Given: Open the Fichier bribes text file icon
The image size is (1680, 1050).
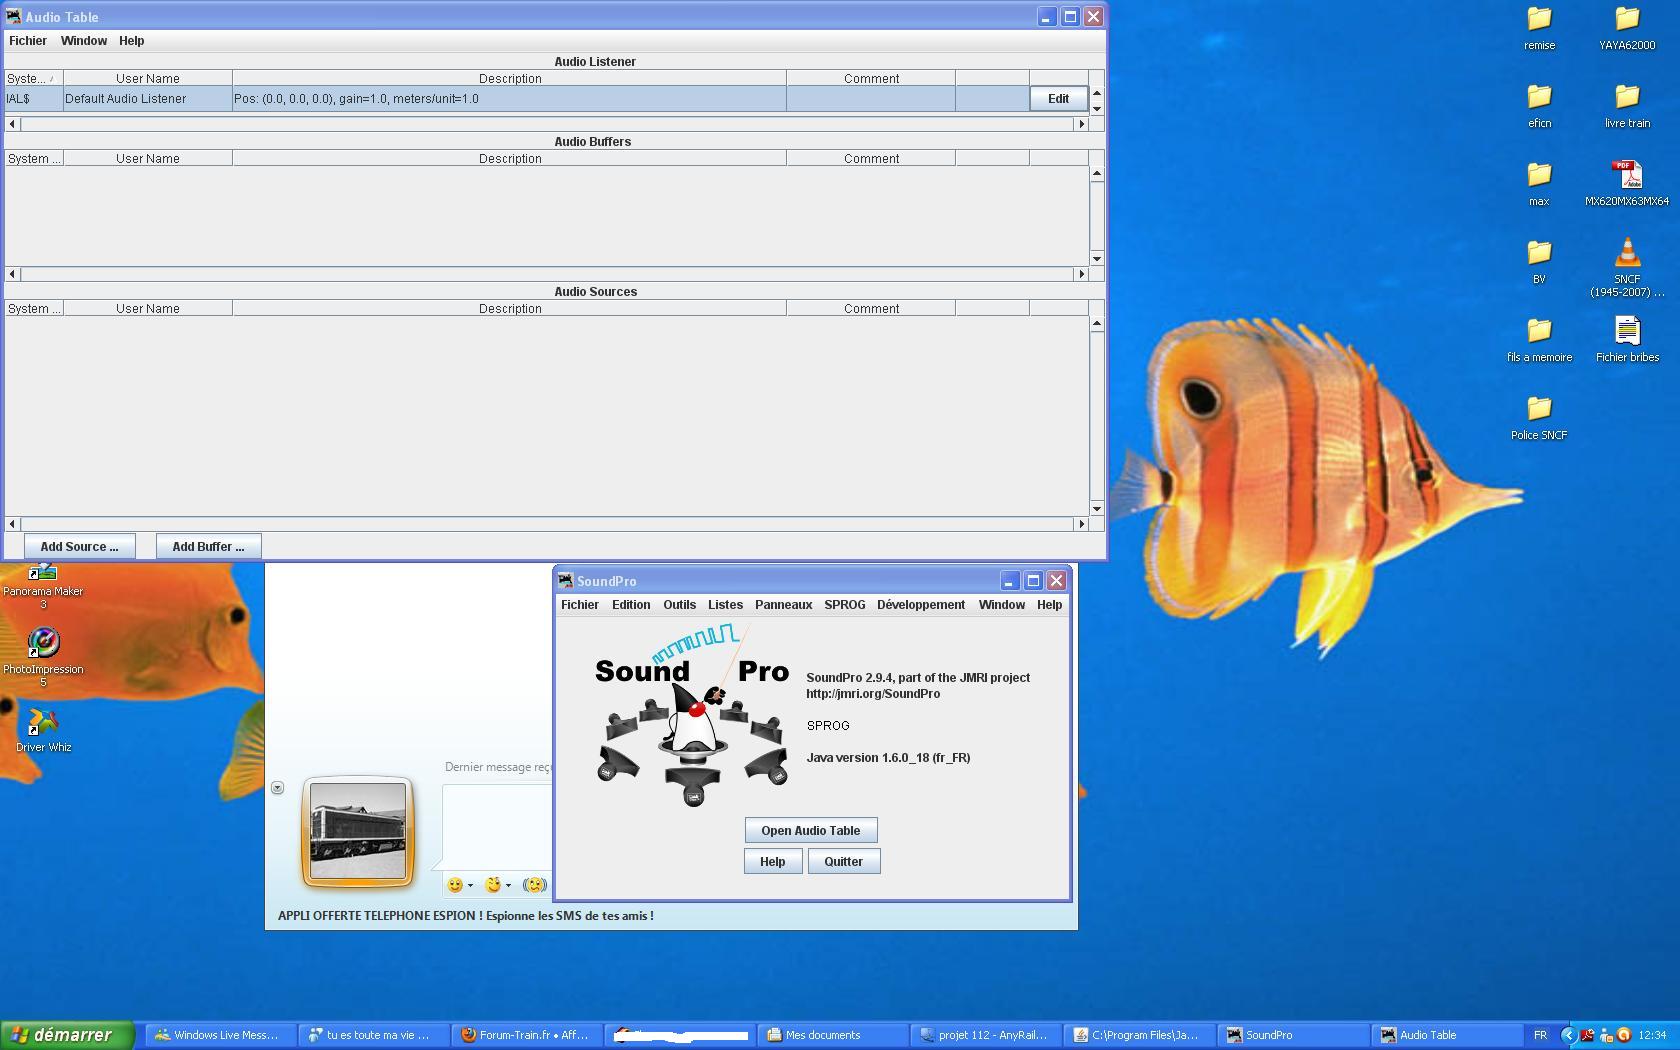Looking at the screenshot, I should [x=1626, y=339].
